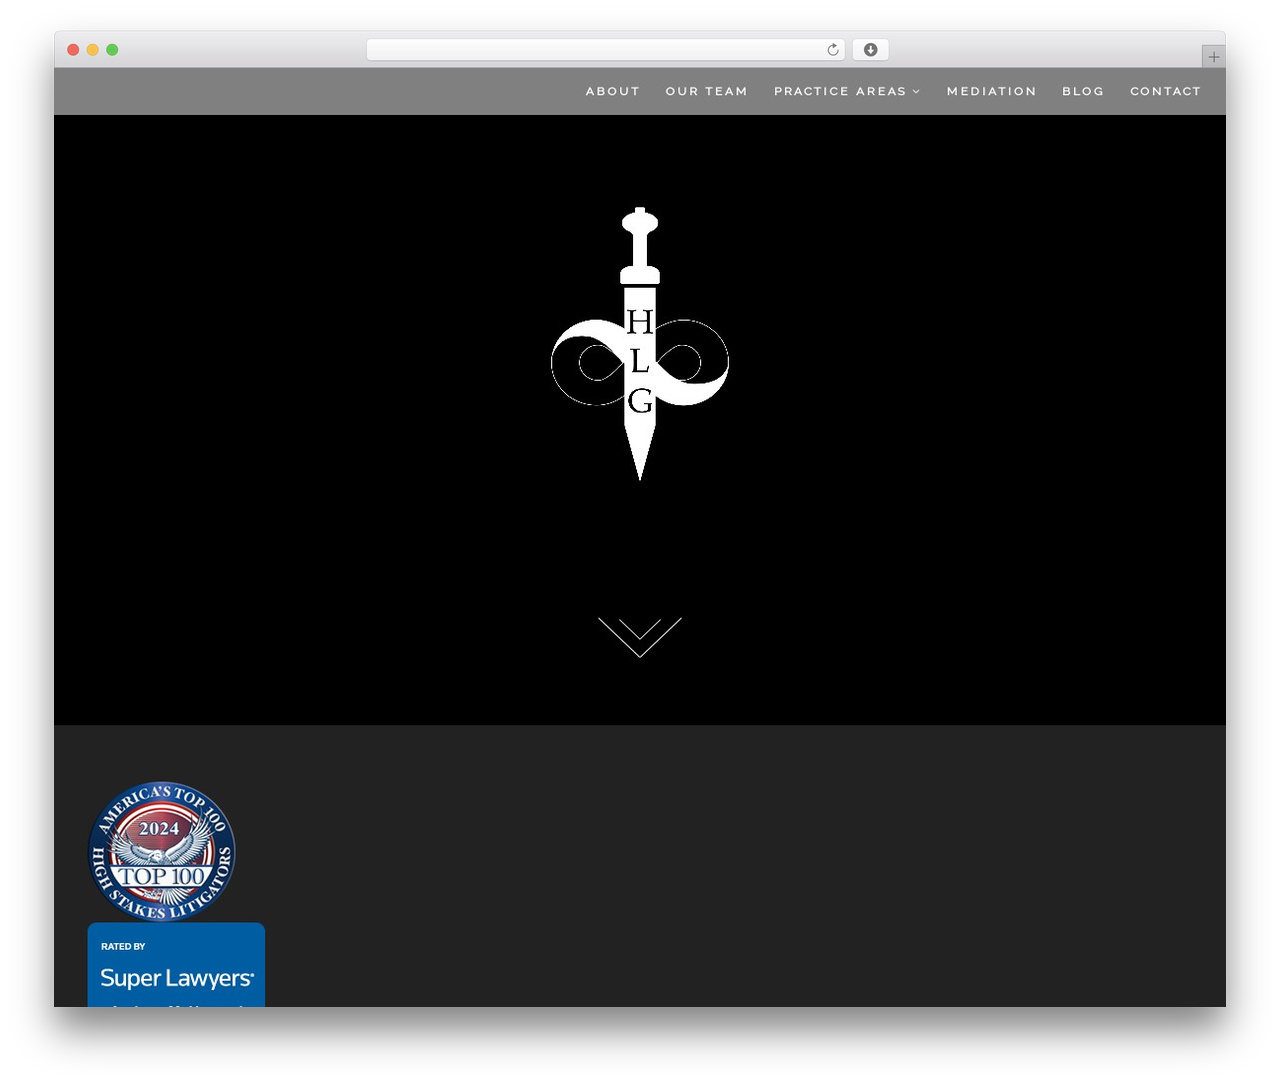The image size is (1280, 1084).
Task: Focus the browser address bar
Action: (x=606, y=50)
